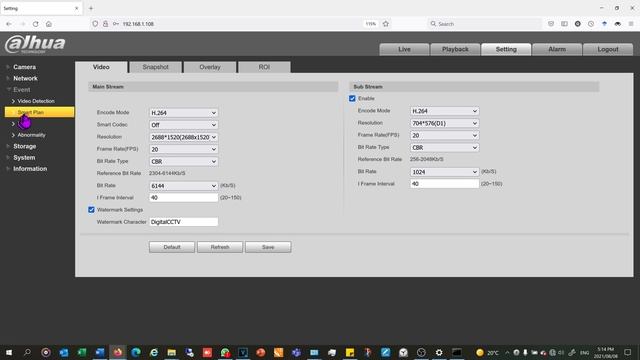640x360 pixels.
Task: Open Sub Stream Bit Rate 1024 dropdown
Action: pos(444,172)
